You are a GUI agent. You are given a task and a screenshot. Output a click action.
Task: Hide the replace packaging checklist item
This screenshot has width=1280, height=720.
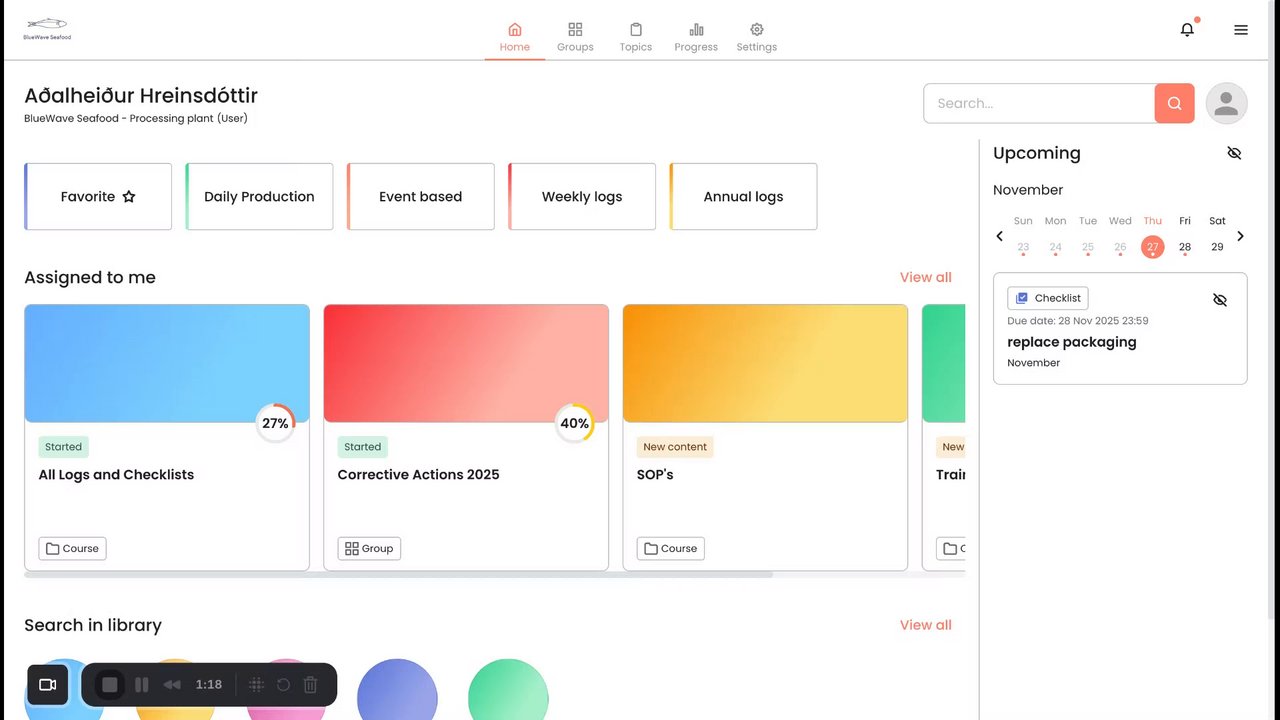[x=1220, y=300]
